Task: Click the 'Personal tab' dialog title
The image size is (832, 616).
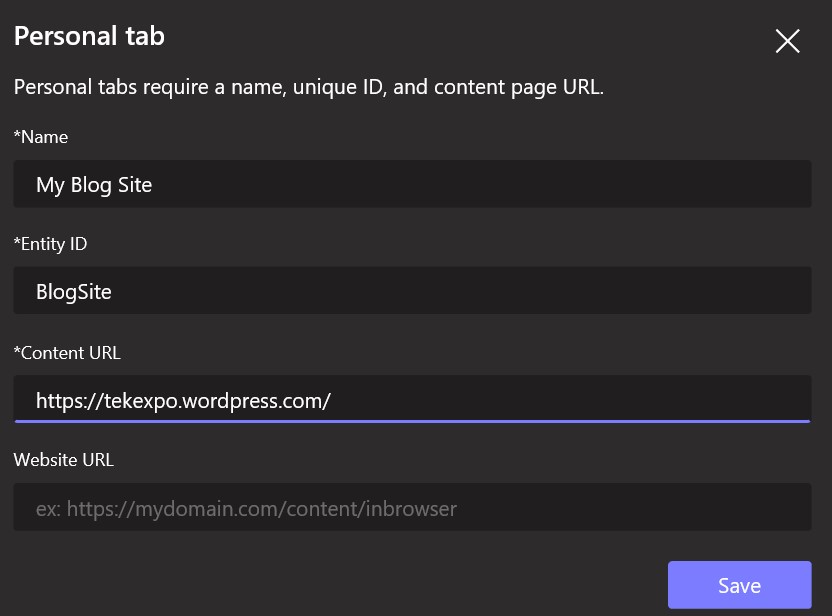Action: [x=89, y=37]
